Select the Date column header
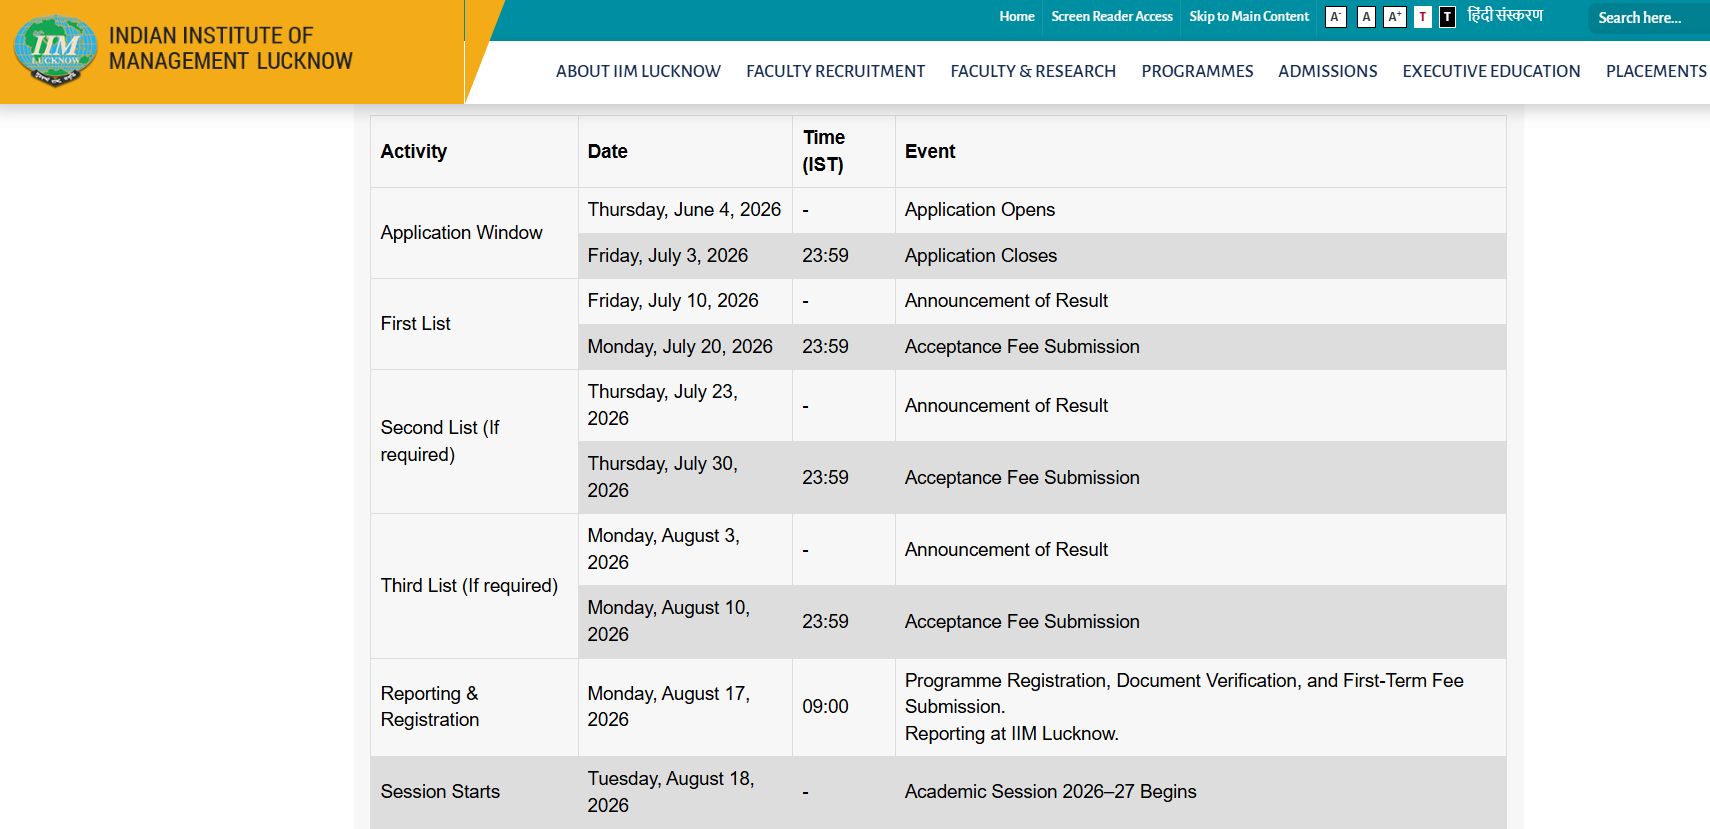 (685, 152)
